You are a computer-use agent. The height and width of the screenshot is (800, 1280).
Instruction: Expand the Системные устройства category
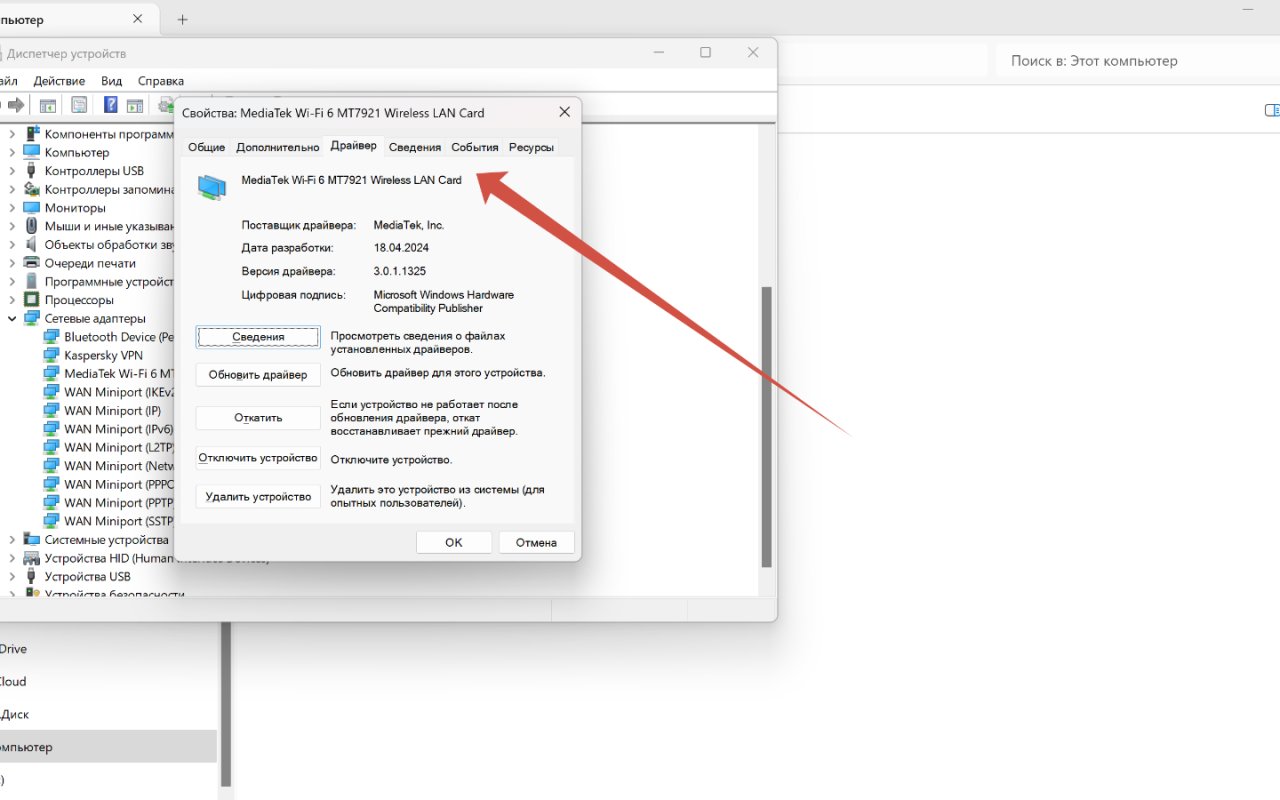tap(12, 540)
